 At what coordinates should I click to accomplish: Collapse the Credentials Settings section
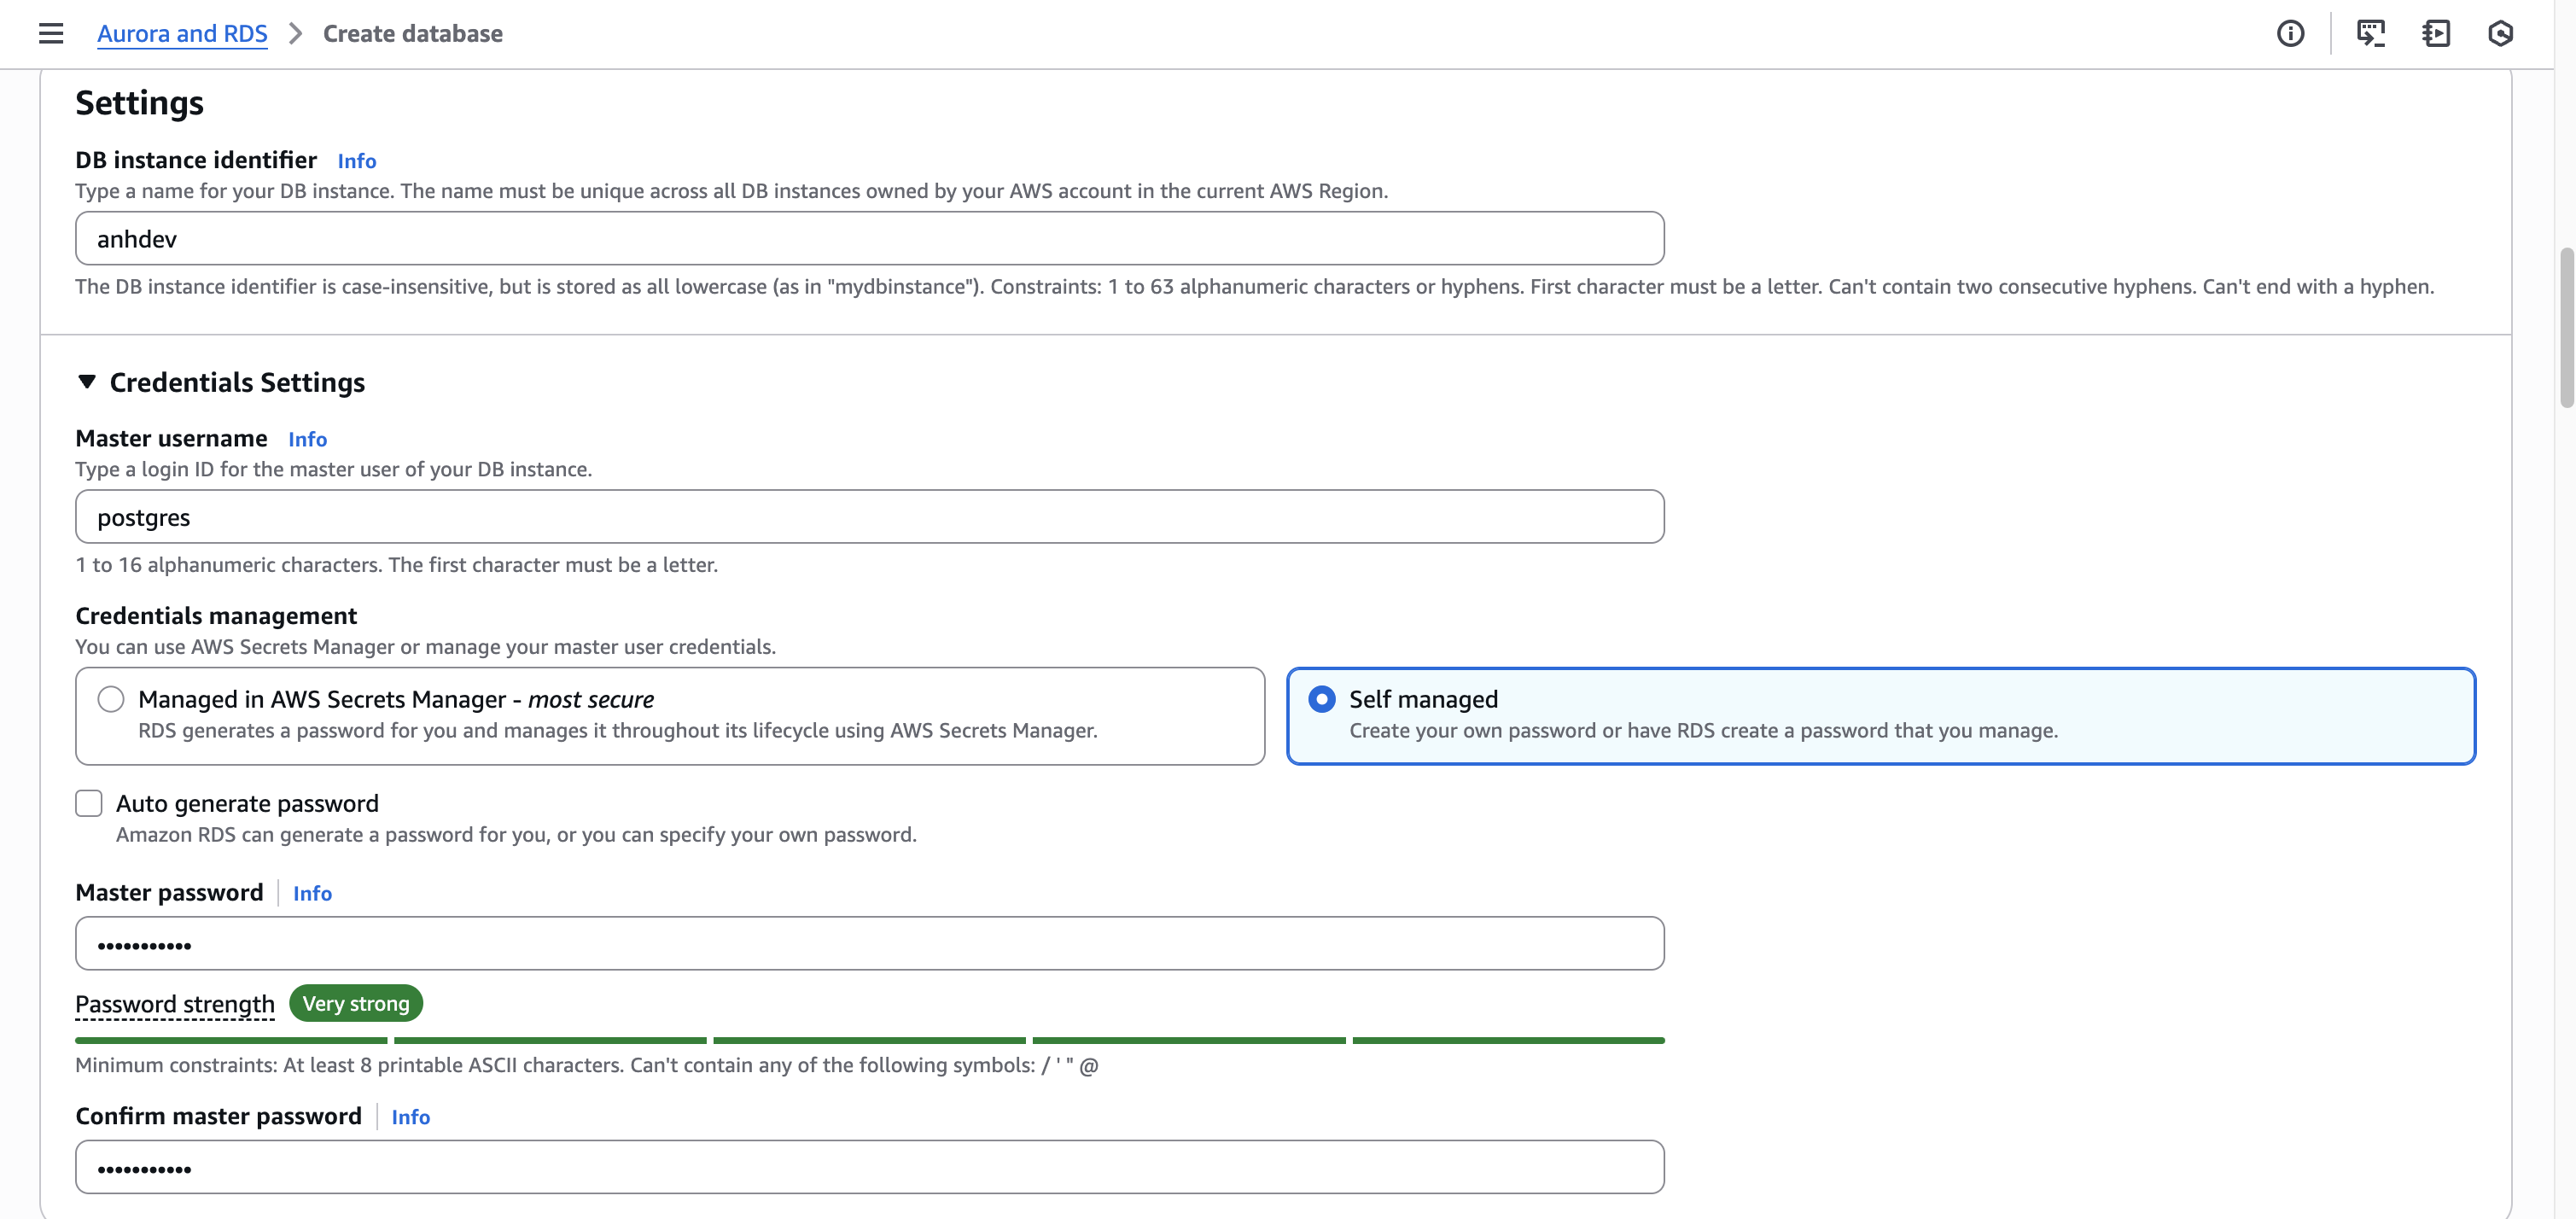[87, 382]
